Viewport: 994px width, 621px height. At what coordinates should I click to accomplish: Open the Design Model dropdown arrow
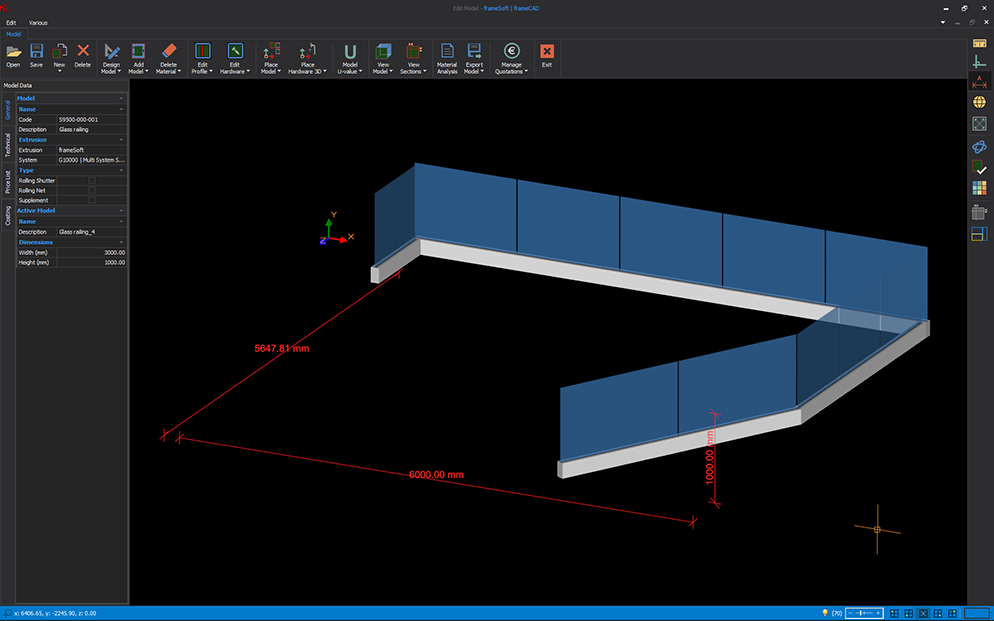pyautogui.click(x=119, y=72)
